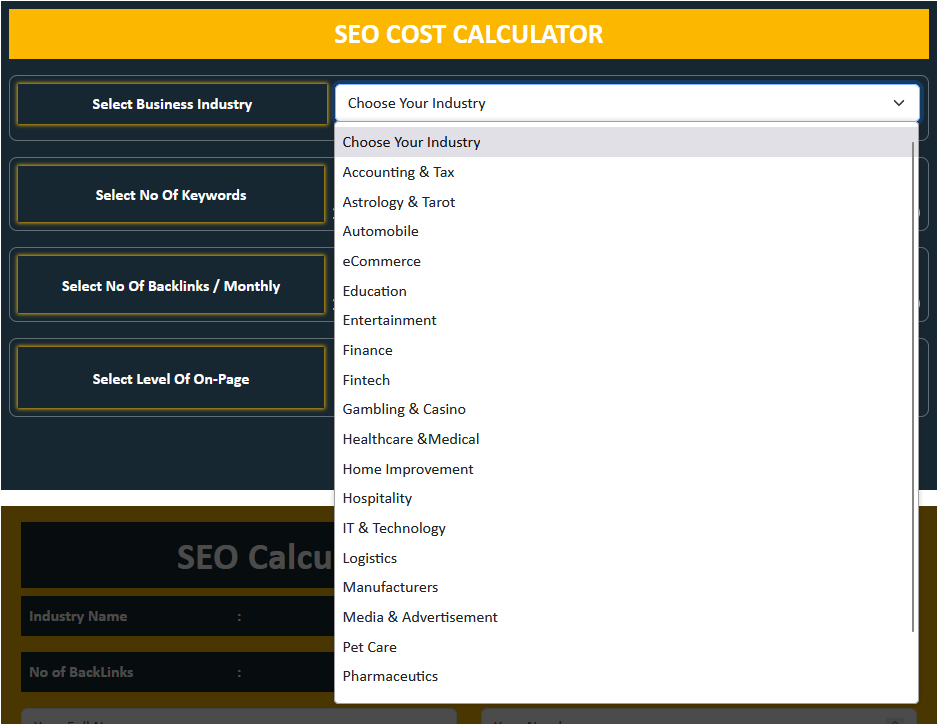Screen dimensions: 938x724
Task: Select Hospitality industry option
Action: (377, 498)
